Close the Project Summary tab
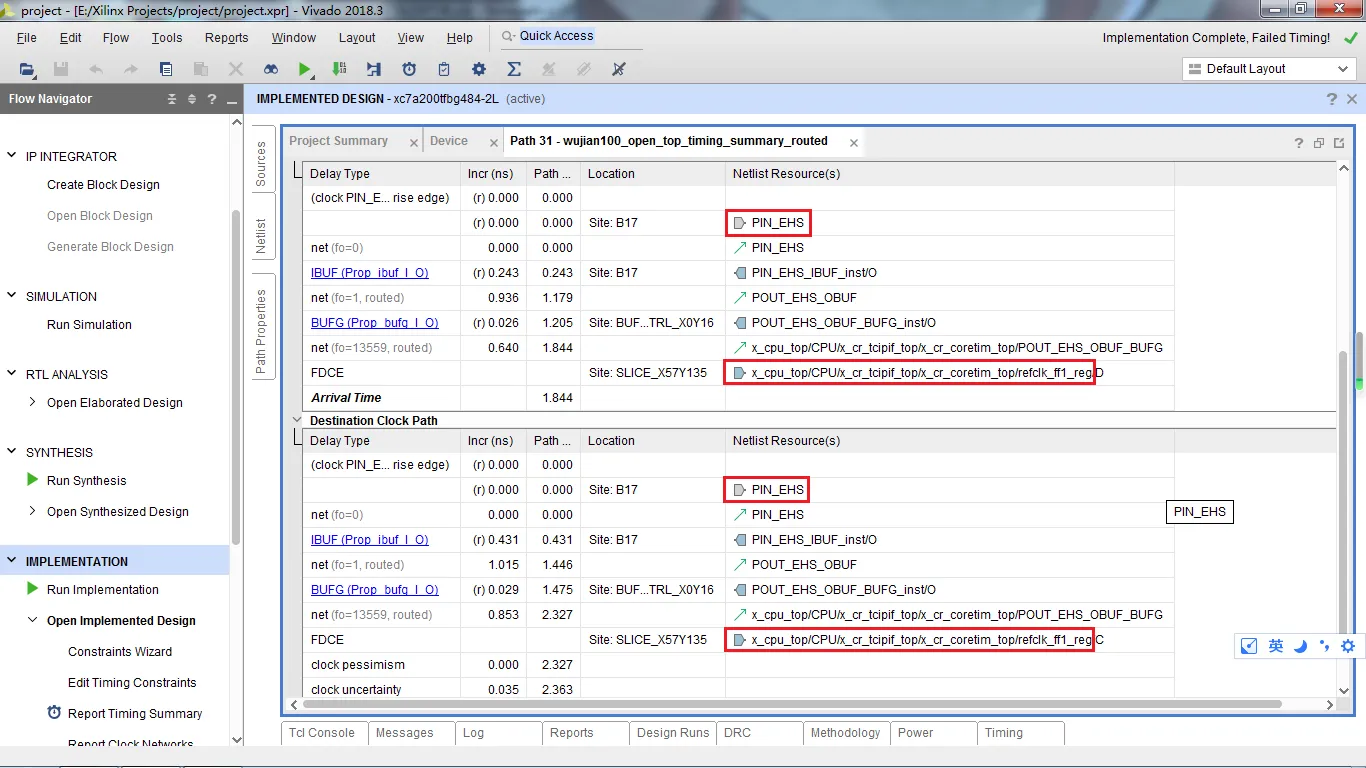1366x768 pixels. (x=414, y=143)
